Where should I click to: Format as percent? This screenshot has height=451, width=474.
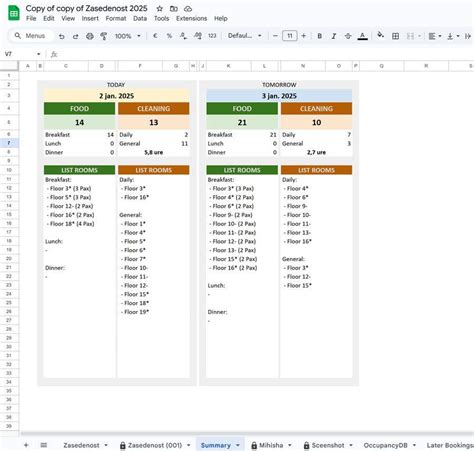pyautogui.click(x=169, y=36)
